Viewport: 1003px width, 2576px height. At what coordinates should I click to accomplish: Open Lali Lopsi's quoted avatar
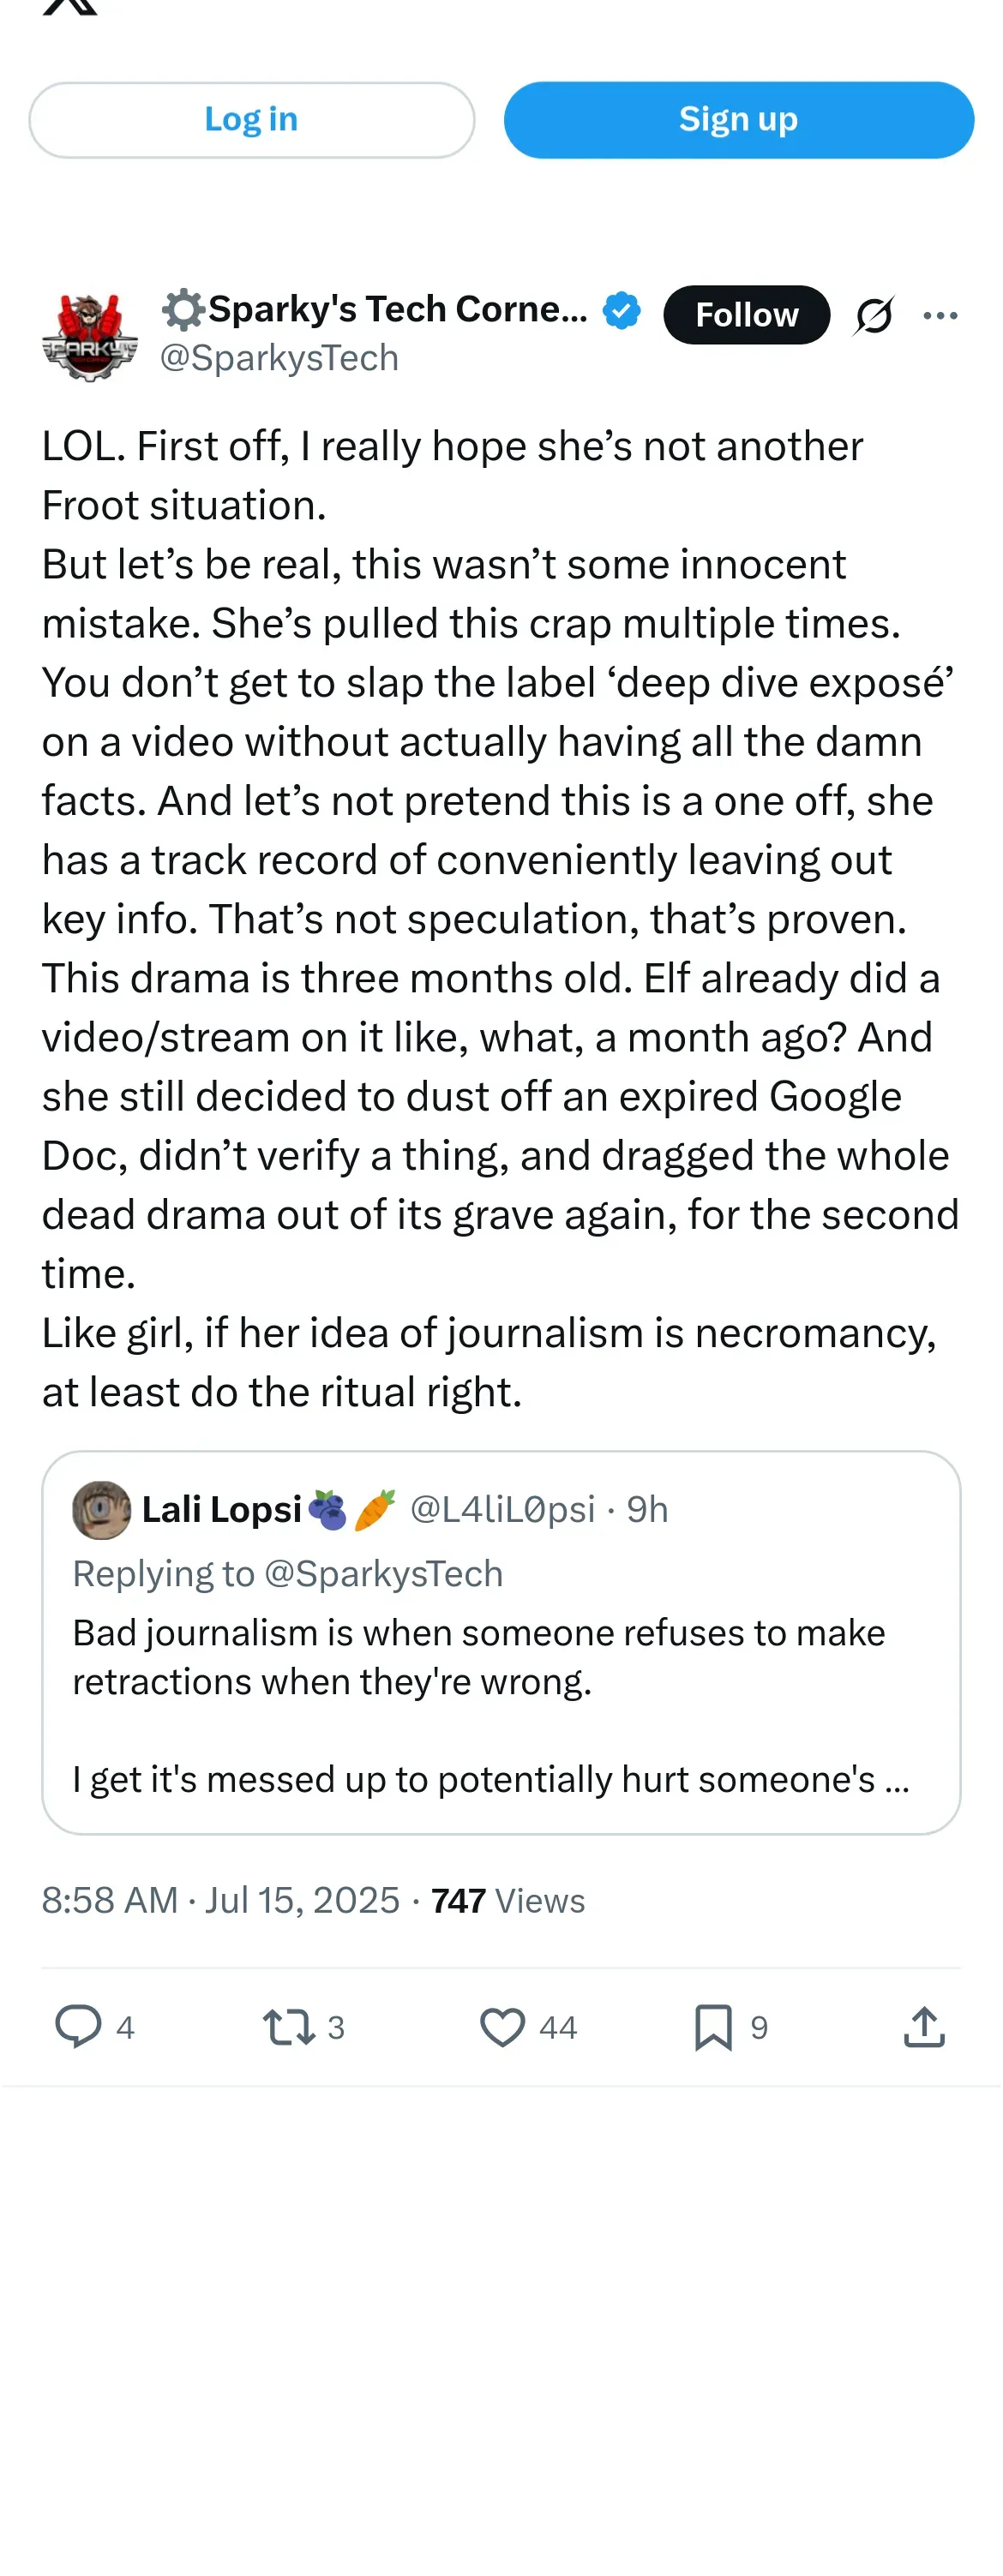tap(102, 1509)
